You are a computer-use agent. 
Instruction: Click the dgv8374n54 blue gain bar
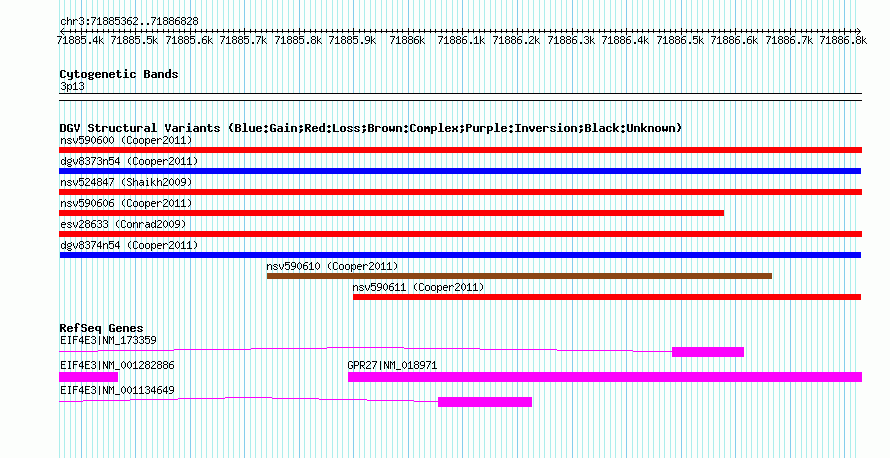[460, 255]
